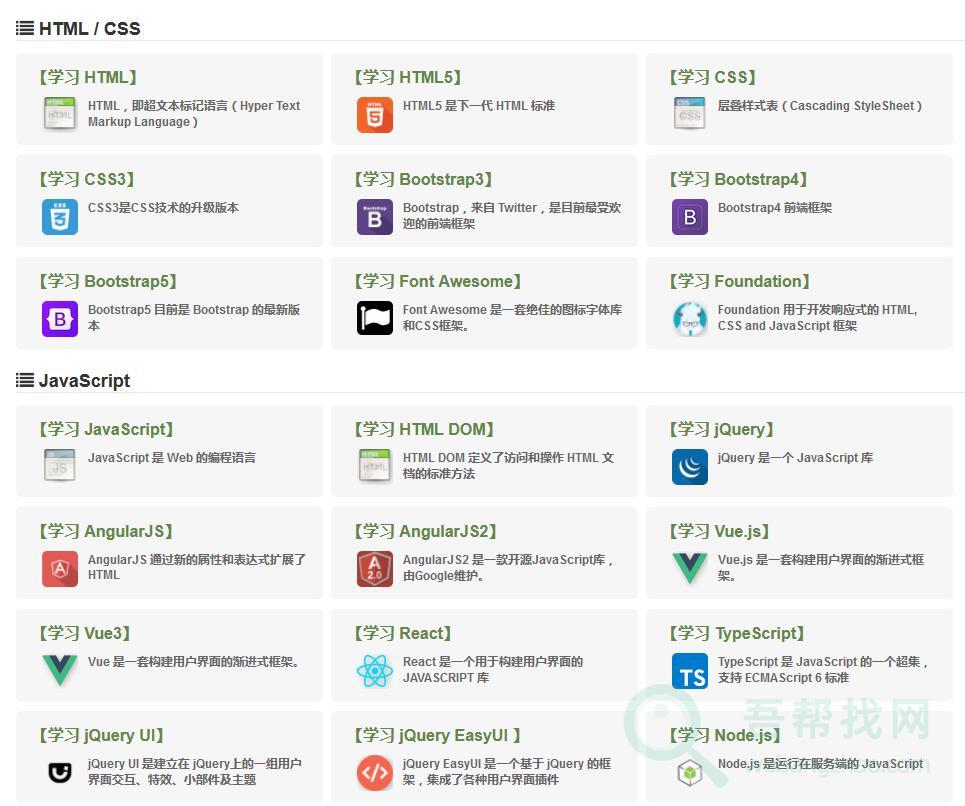The height and width of the screenshot is (806, 965).
Task: Click the Vue.js green V logo
Action: pos(690,569)
